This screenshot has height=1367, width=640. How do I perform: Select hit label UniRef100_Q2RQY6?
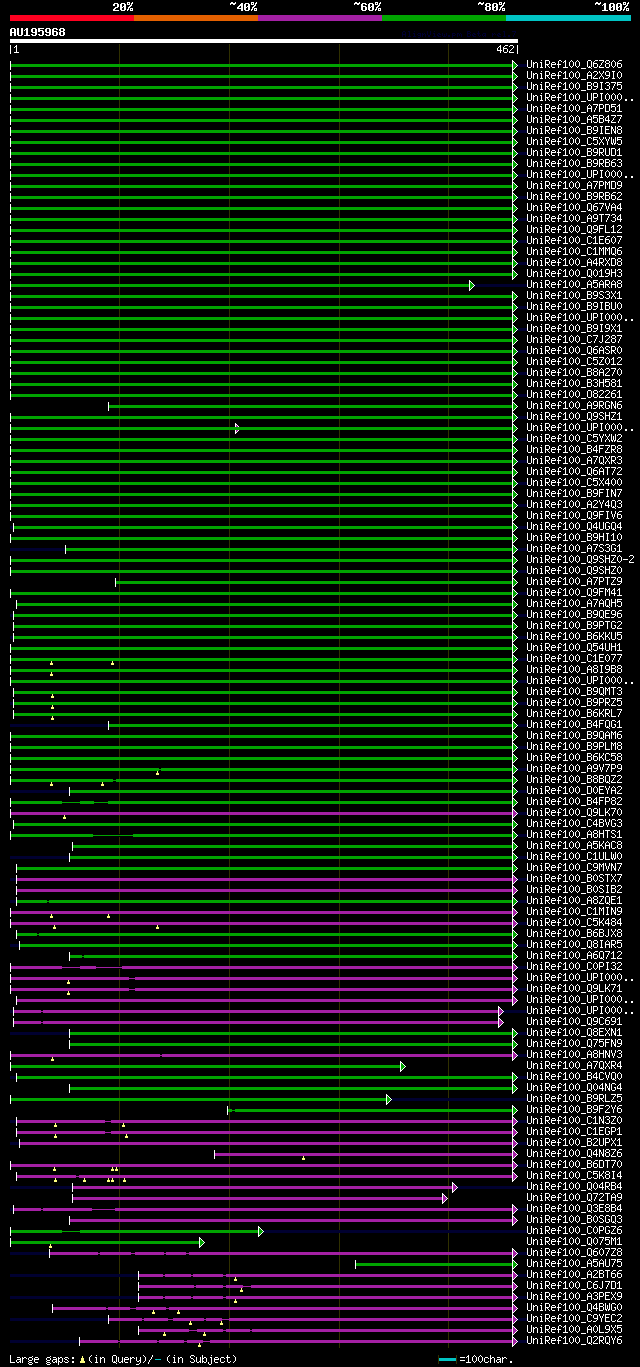574,1340
